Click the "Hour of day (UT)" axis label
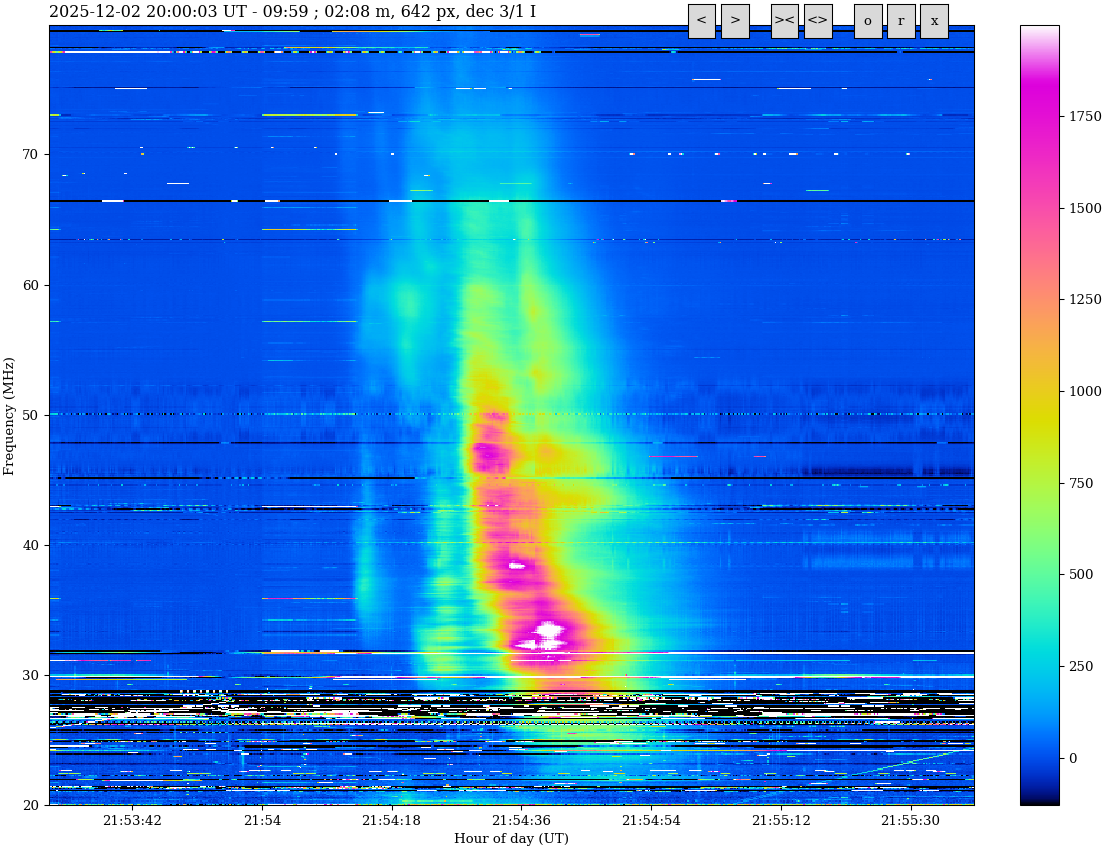Viewport: 1109px width, 850px height. (x=511, y=839)
